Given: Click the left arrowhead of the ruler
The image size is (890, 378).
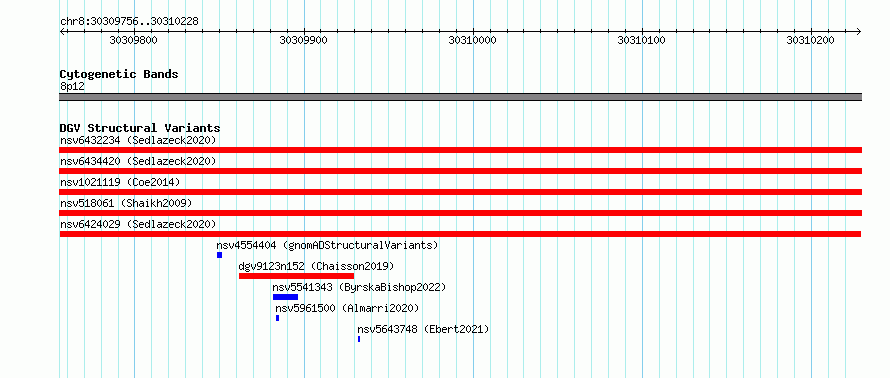Looking at the screenshot, I should 62,31.
